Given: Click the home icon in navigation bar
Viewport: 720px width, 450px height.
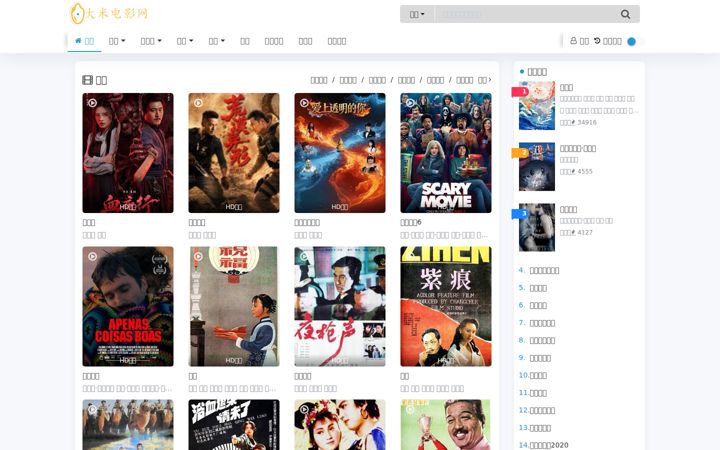Looking at the screenshot, I should [78, 41].
